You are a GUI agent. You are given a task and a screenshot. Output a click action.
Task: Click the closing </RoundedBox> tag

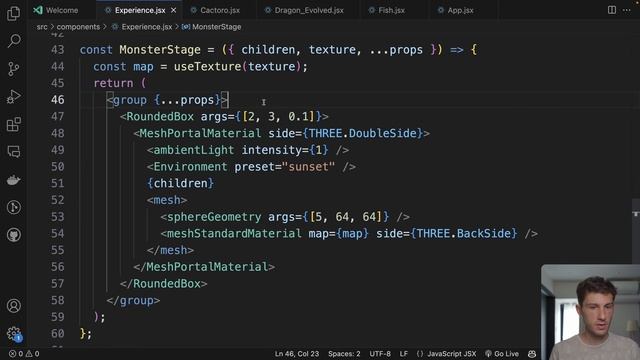click(x=164, y=284)
